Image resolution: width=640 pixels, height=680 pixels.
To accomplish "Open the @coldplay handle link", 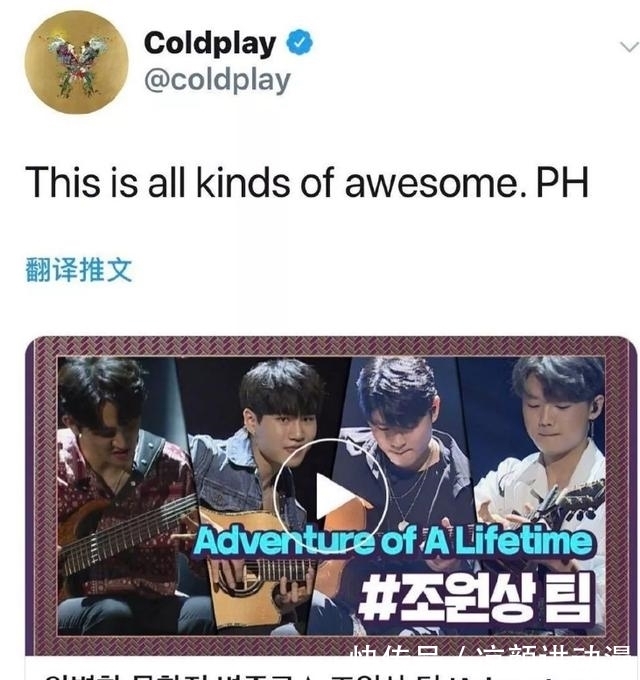I will 217,81.
